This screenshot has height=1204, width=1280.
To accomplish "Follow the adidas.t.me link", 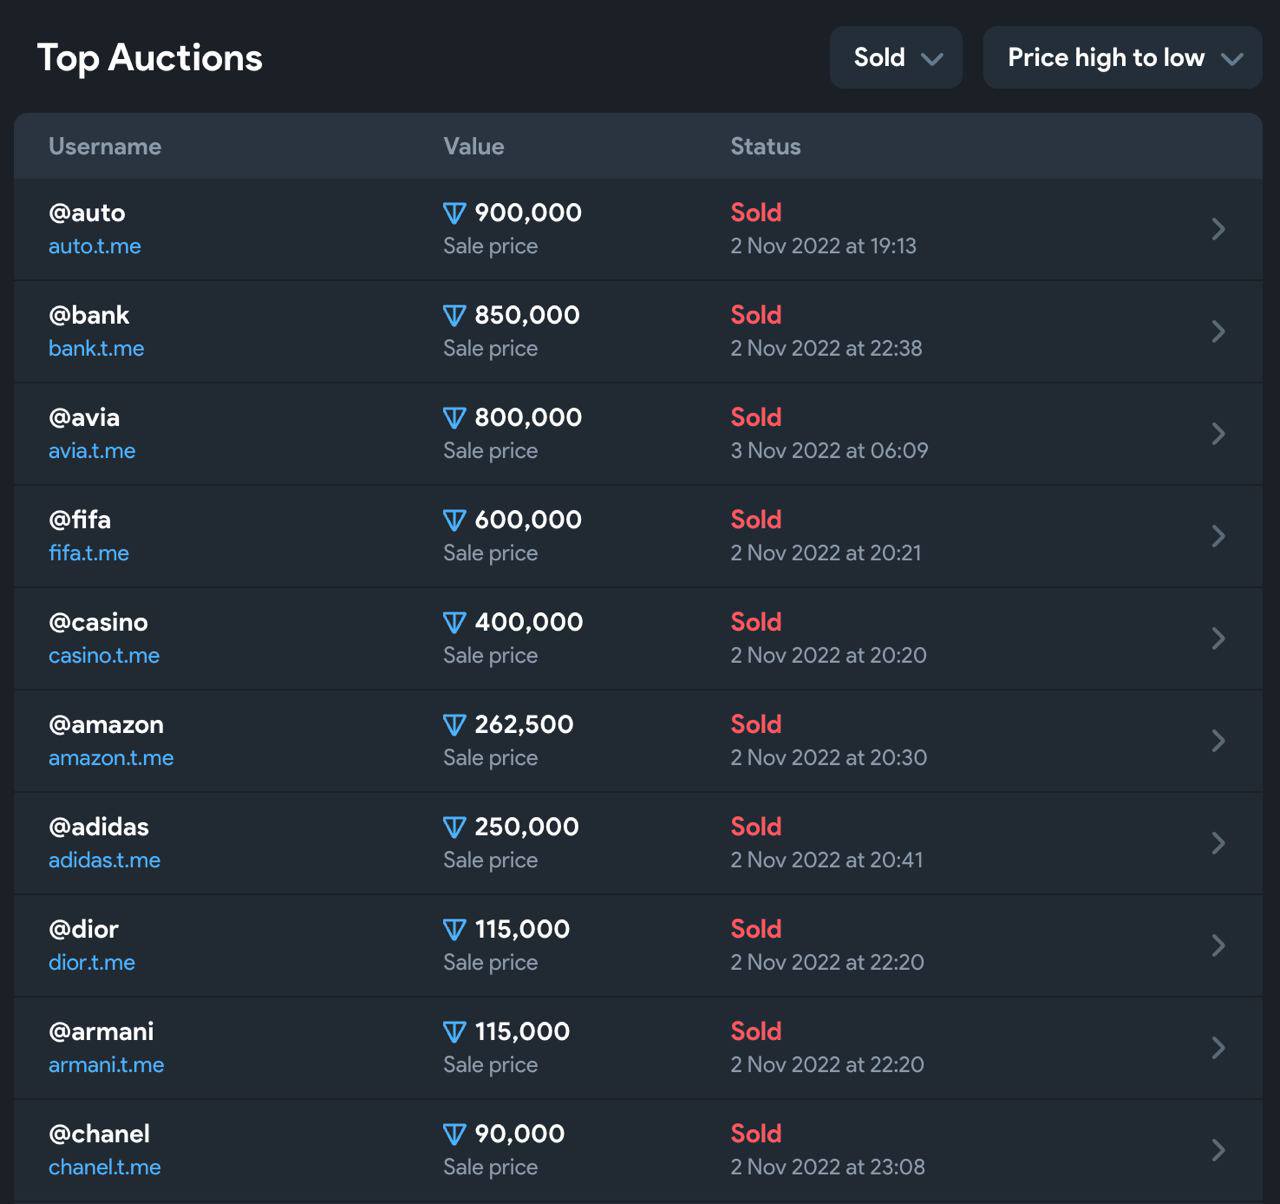I will (x=104, y=860).
